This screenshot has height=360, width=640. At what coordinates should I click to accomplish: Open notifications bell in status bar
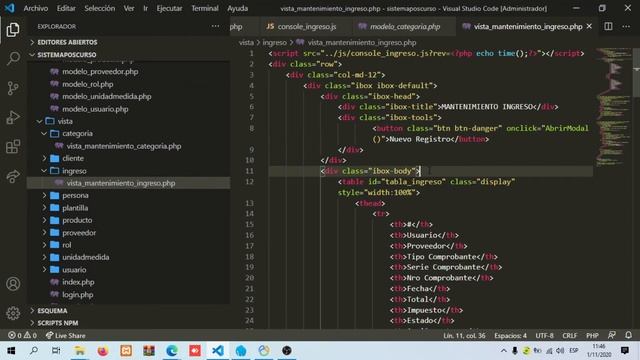point(628,335)
